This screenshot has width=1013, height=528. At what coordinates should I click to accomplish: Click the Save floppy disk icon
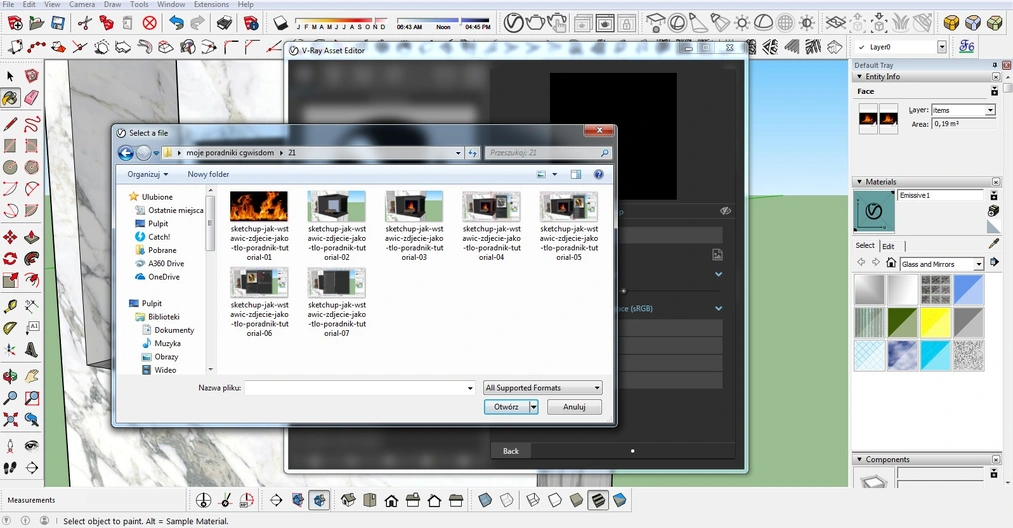tap(56, 22)
